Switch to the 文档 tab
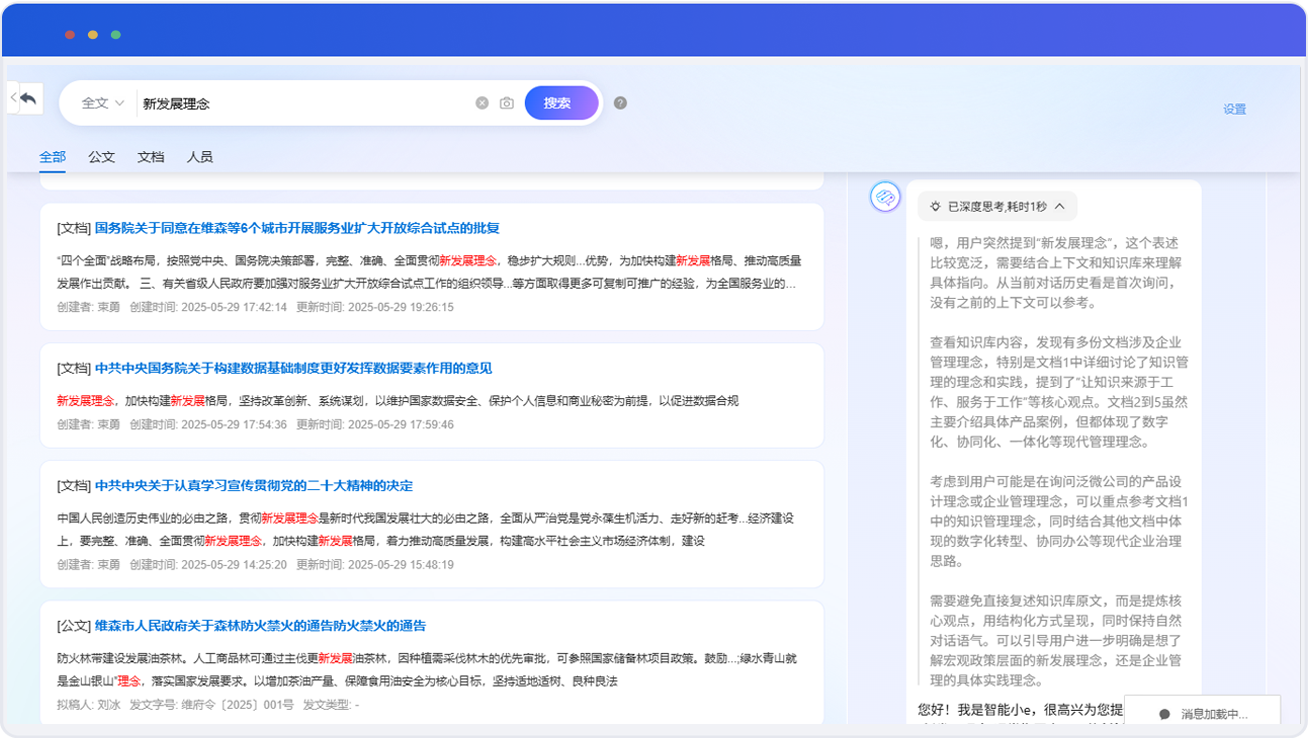This screenshot has height=738, width=1308. pyautogui.click(x=151, y=157)
